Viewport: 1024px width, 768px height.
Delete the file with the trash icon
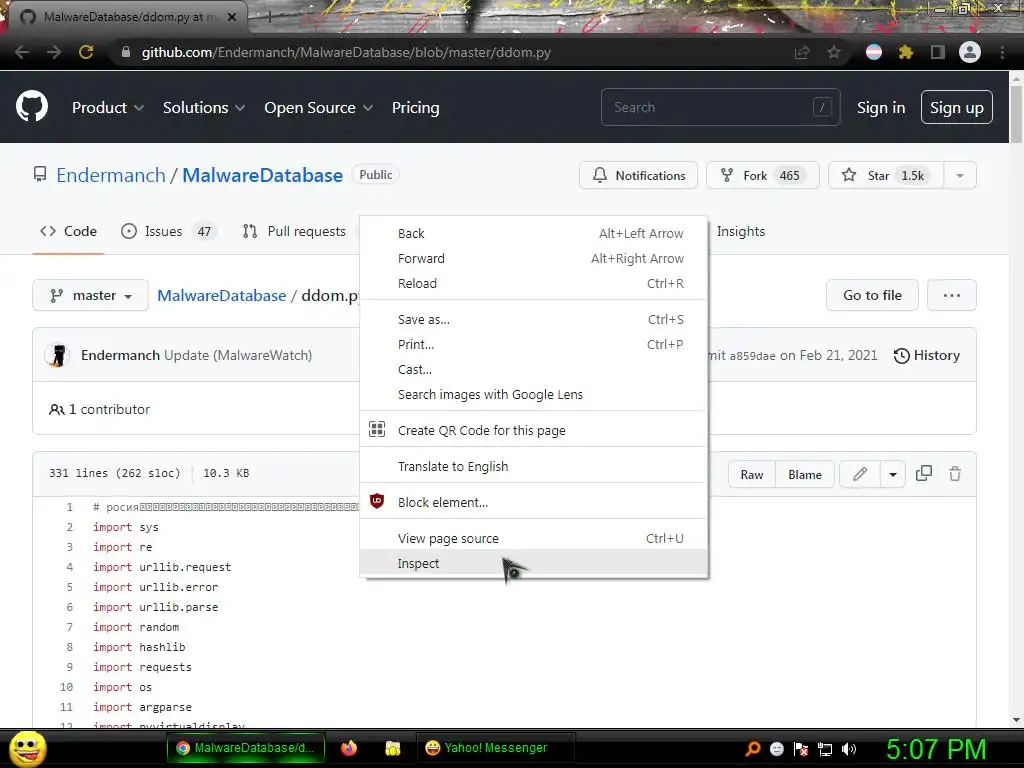click(955, 473)
